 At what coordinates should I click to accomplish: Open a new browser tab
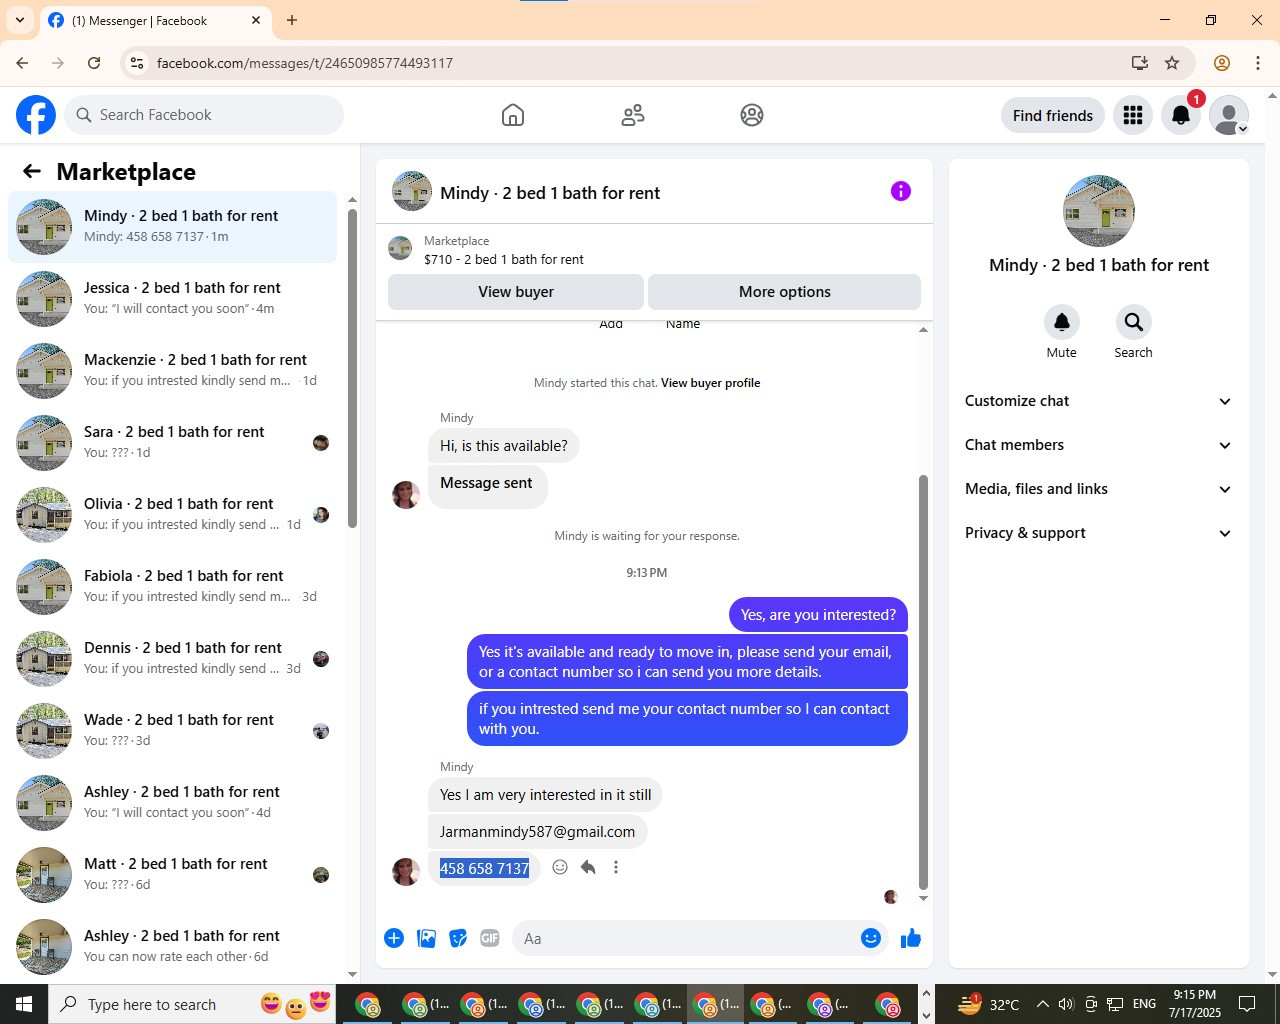tap(292, 20)
